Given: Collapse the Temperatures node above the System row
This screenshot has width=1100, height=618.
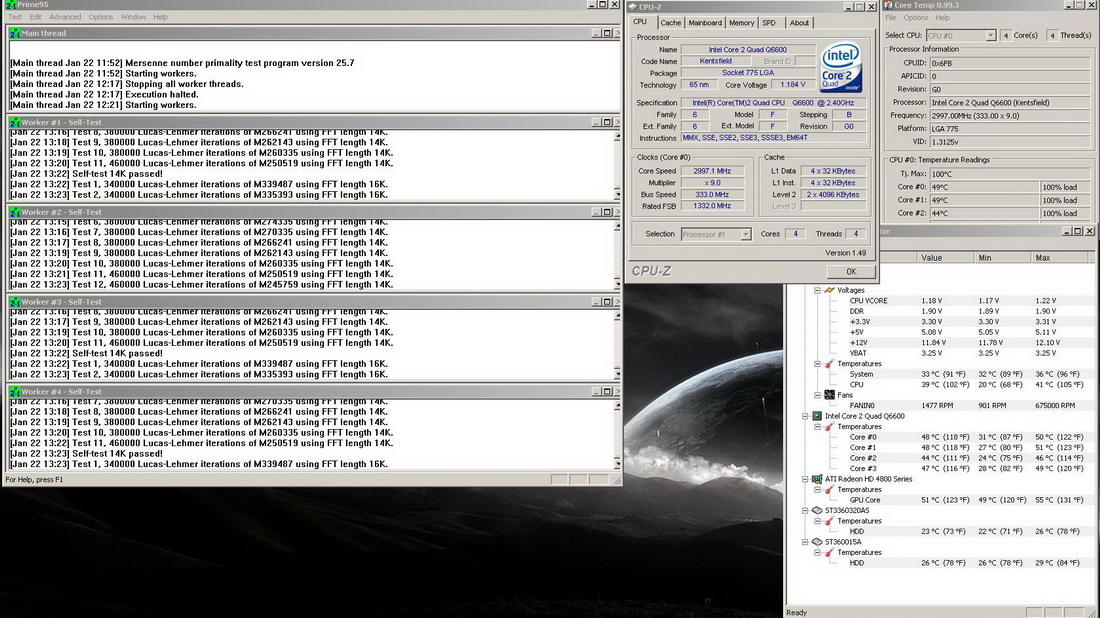Looking at the screenshot, I should click(x=817, y=363).
